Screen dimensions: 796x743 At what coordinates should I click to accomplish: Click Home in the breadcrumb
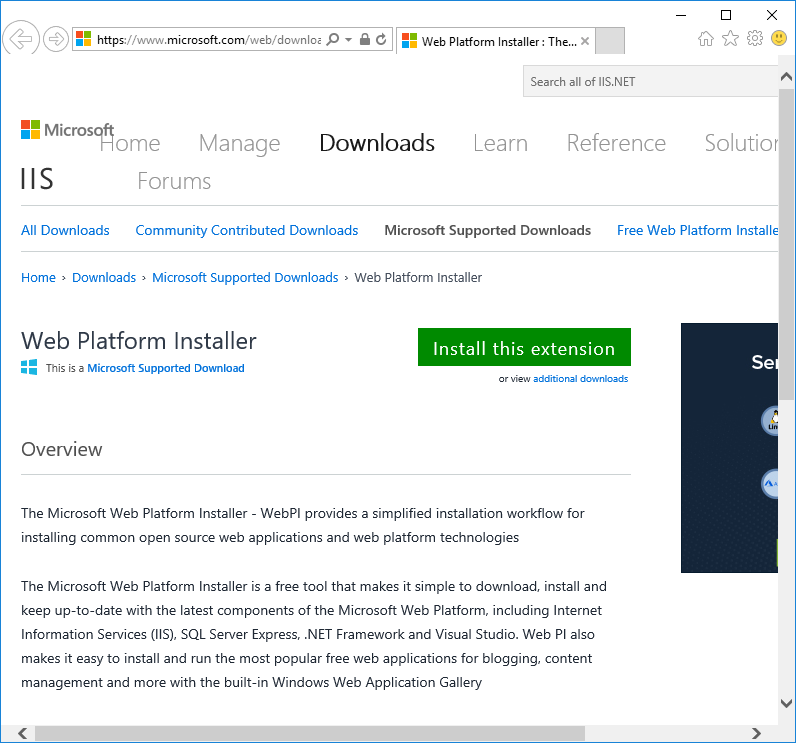coord(38,278)
